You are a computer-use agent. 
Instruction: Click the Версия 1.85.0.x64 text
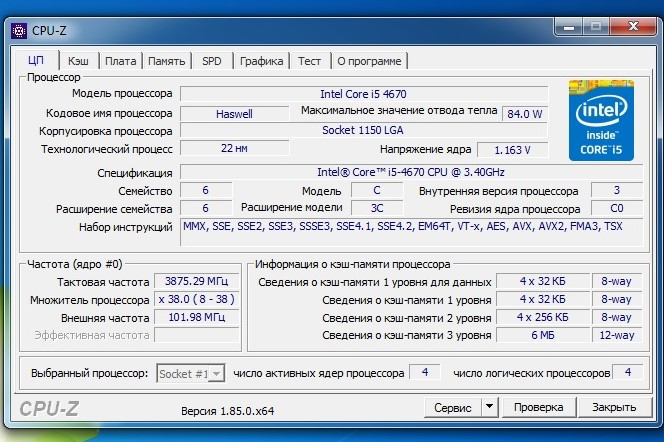pyautogui.click(x=227, y=411)
